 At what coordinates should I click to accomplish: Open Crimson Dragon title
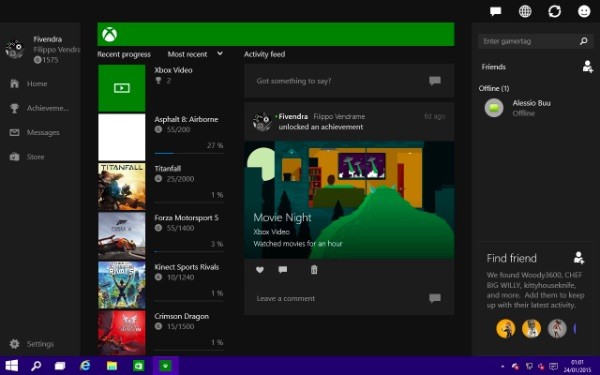tap(181, 316)
